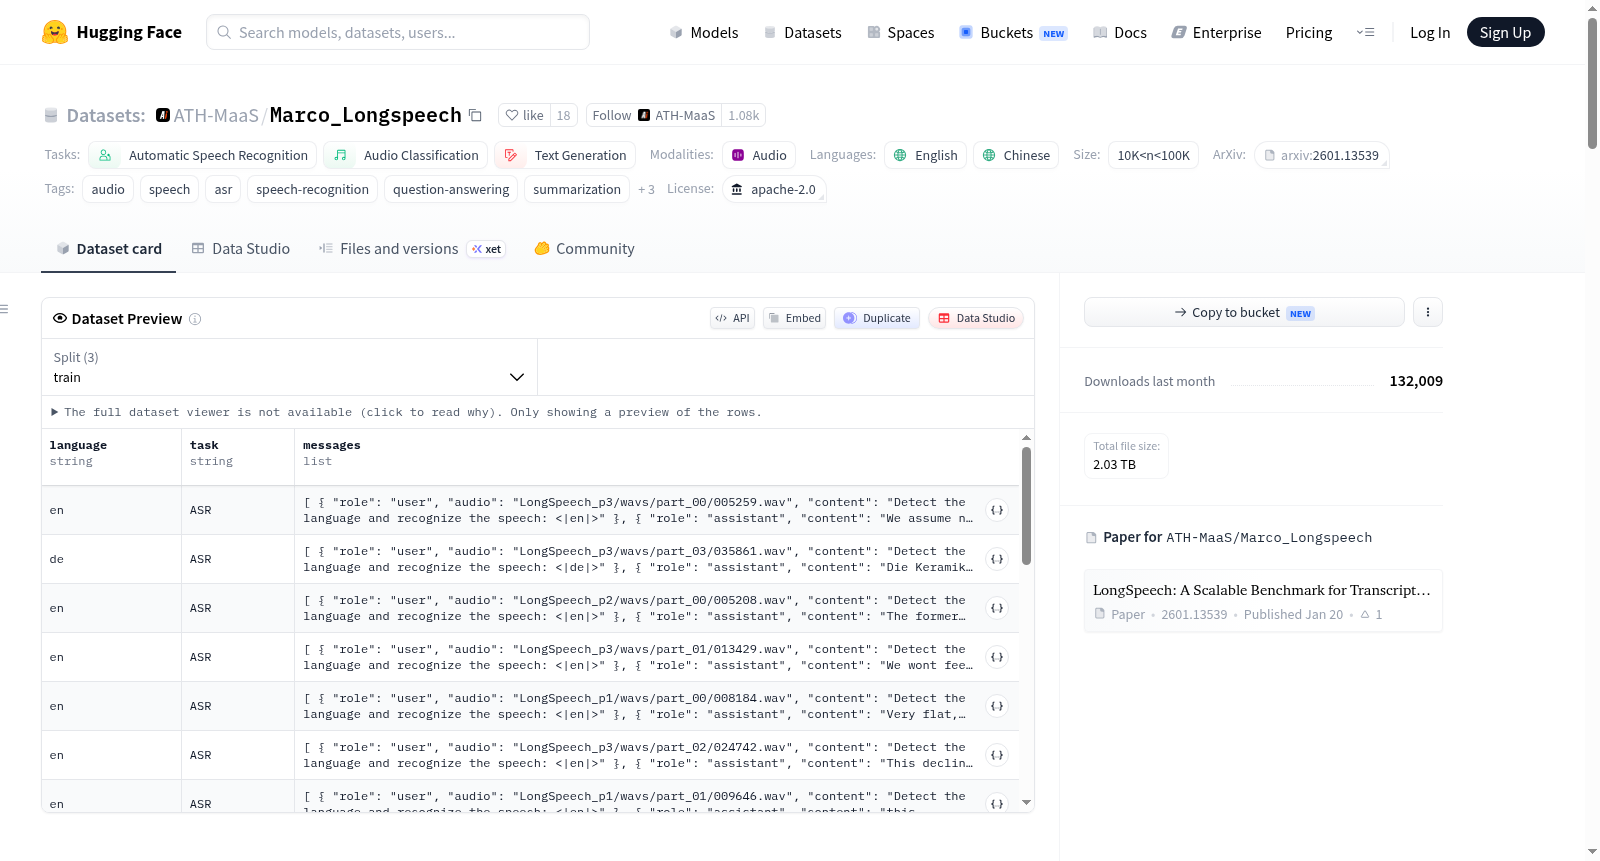
Task: Open the Community tab
Action: click(585, 249)
